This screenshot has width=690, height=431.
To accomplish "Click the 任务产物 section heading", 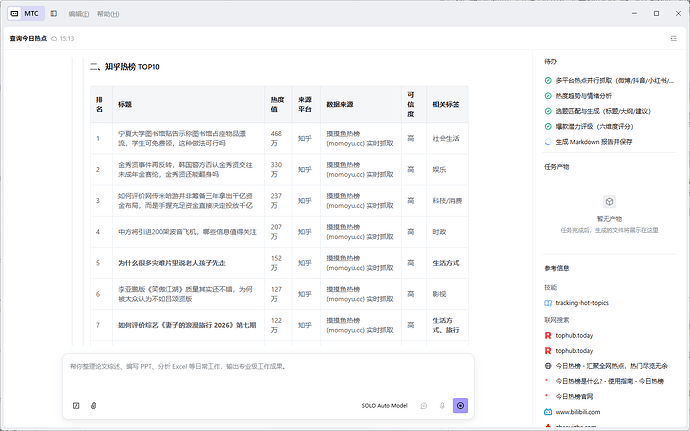I will coord(557,167).
